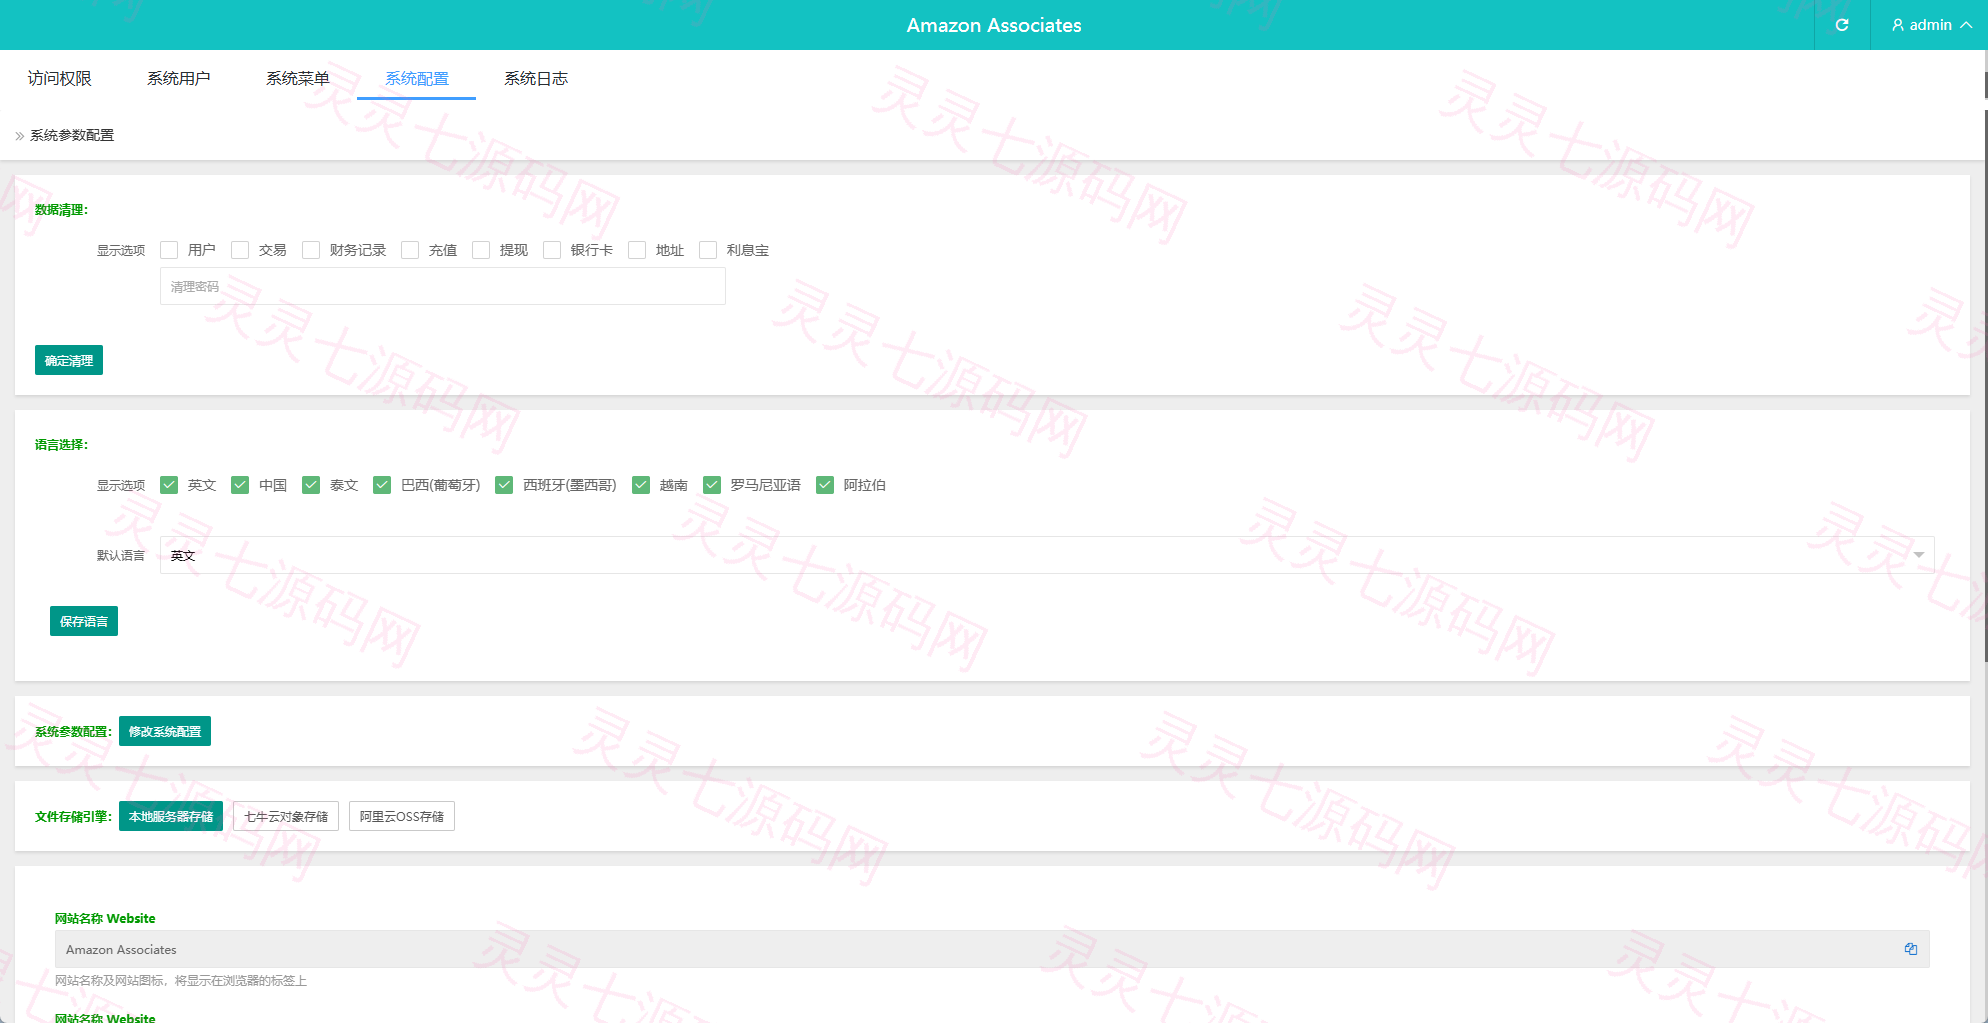Uncheck the 英文 language checkbox
Screen dimensions: 1988x1023
coord(169,485)
